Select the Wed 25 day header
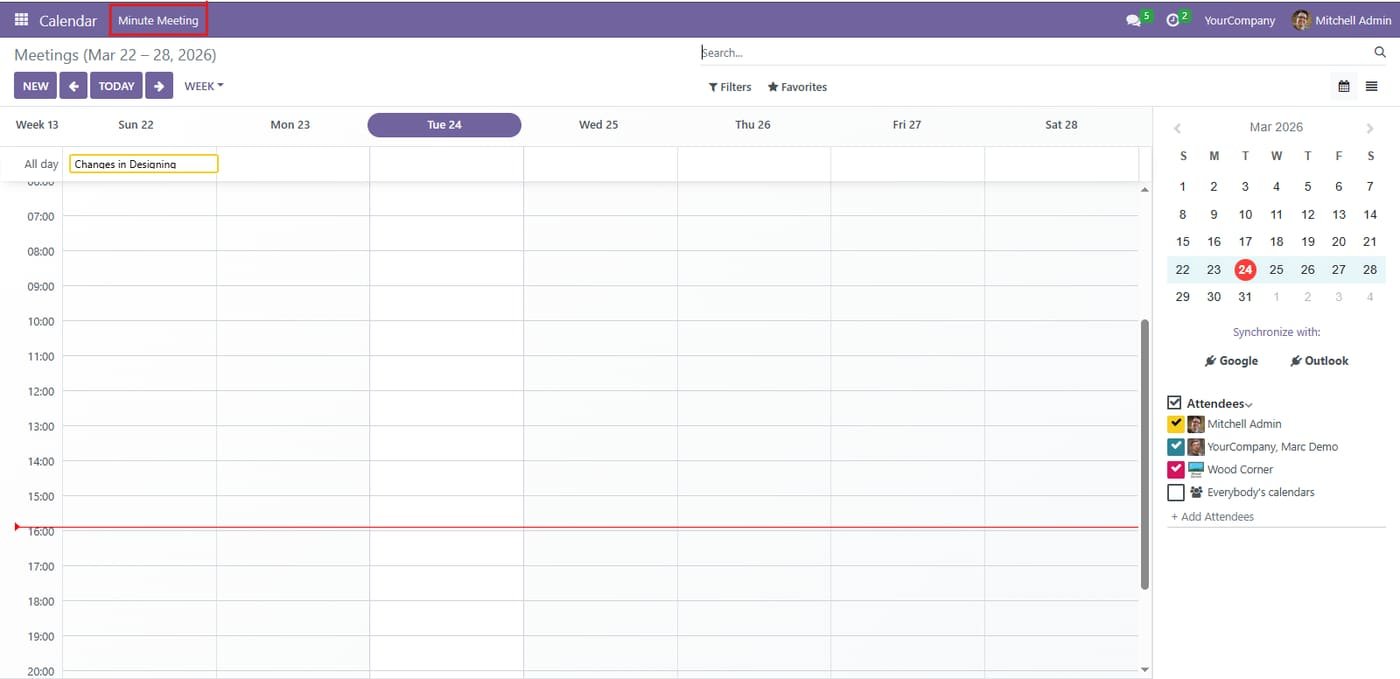Screen dimensions: 1400x679 pos(598,125)
